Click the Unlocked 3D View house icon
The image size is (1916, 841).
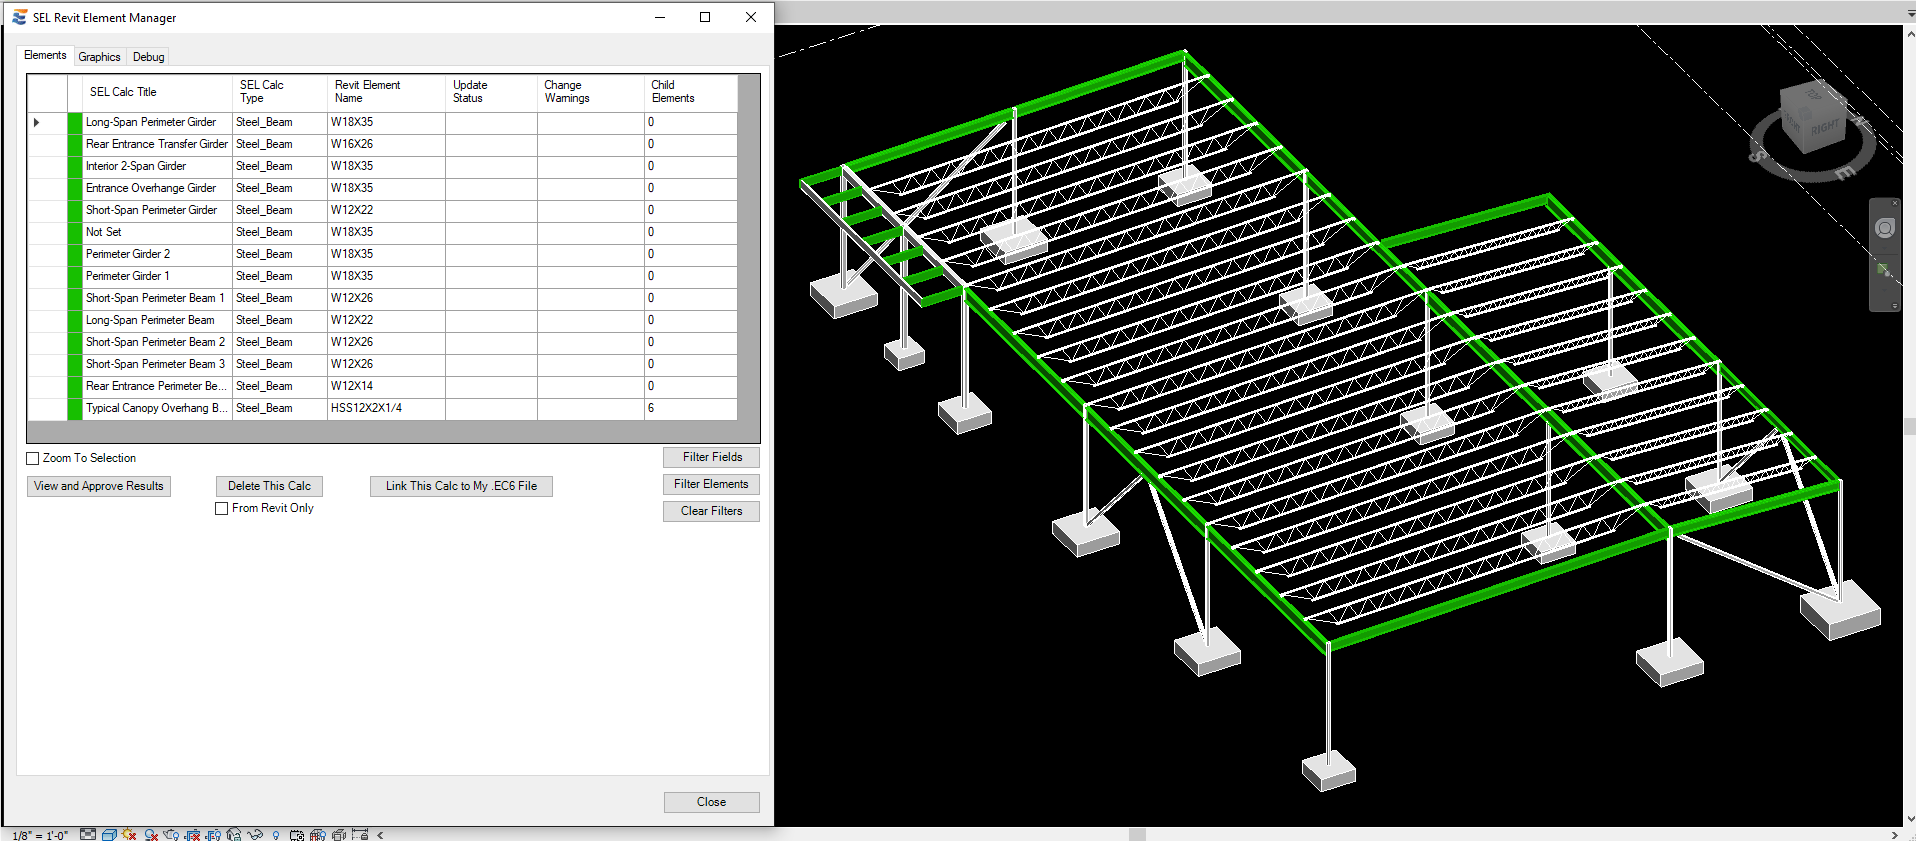point(233,834)
